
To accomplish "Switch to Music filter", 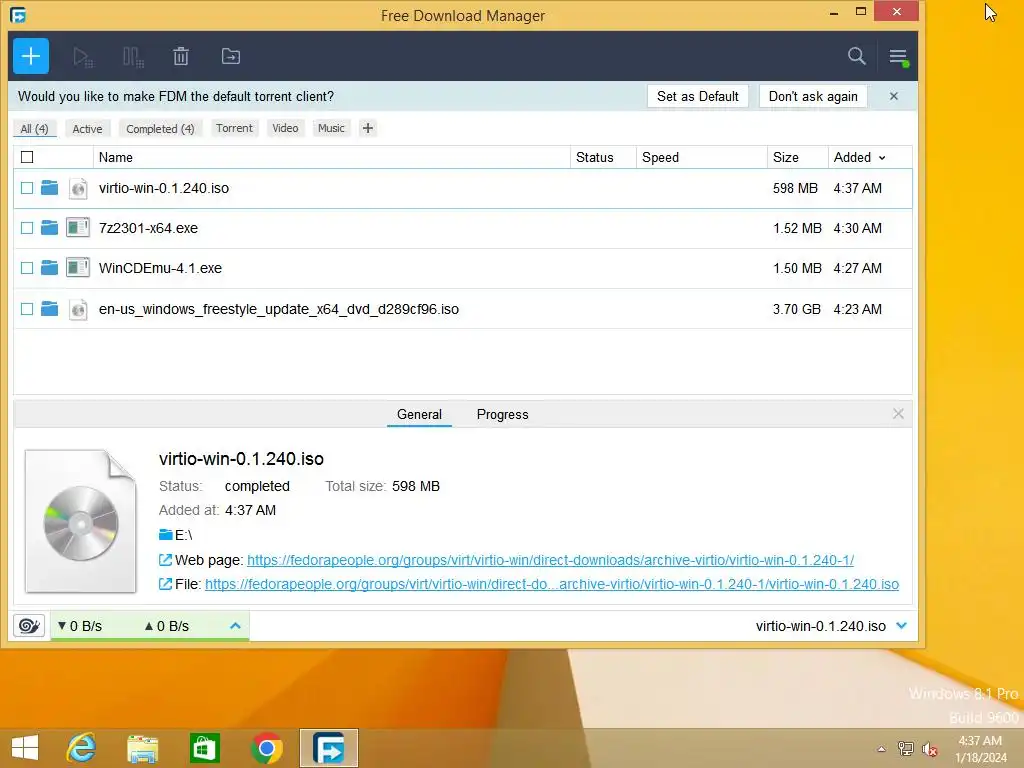I will pos(331,128).
